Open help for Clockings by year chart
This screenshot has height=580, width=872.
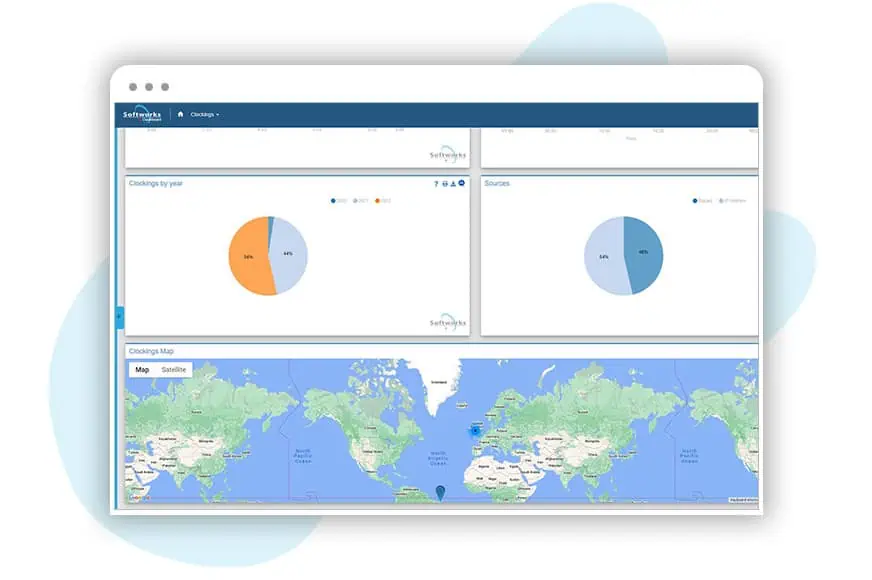[436, 184]
